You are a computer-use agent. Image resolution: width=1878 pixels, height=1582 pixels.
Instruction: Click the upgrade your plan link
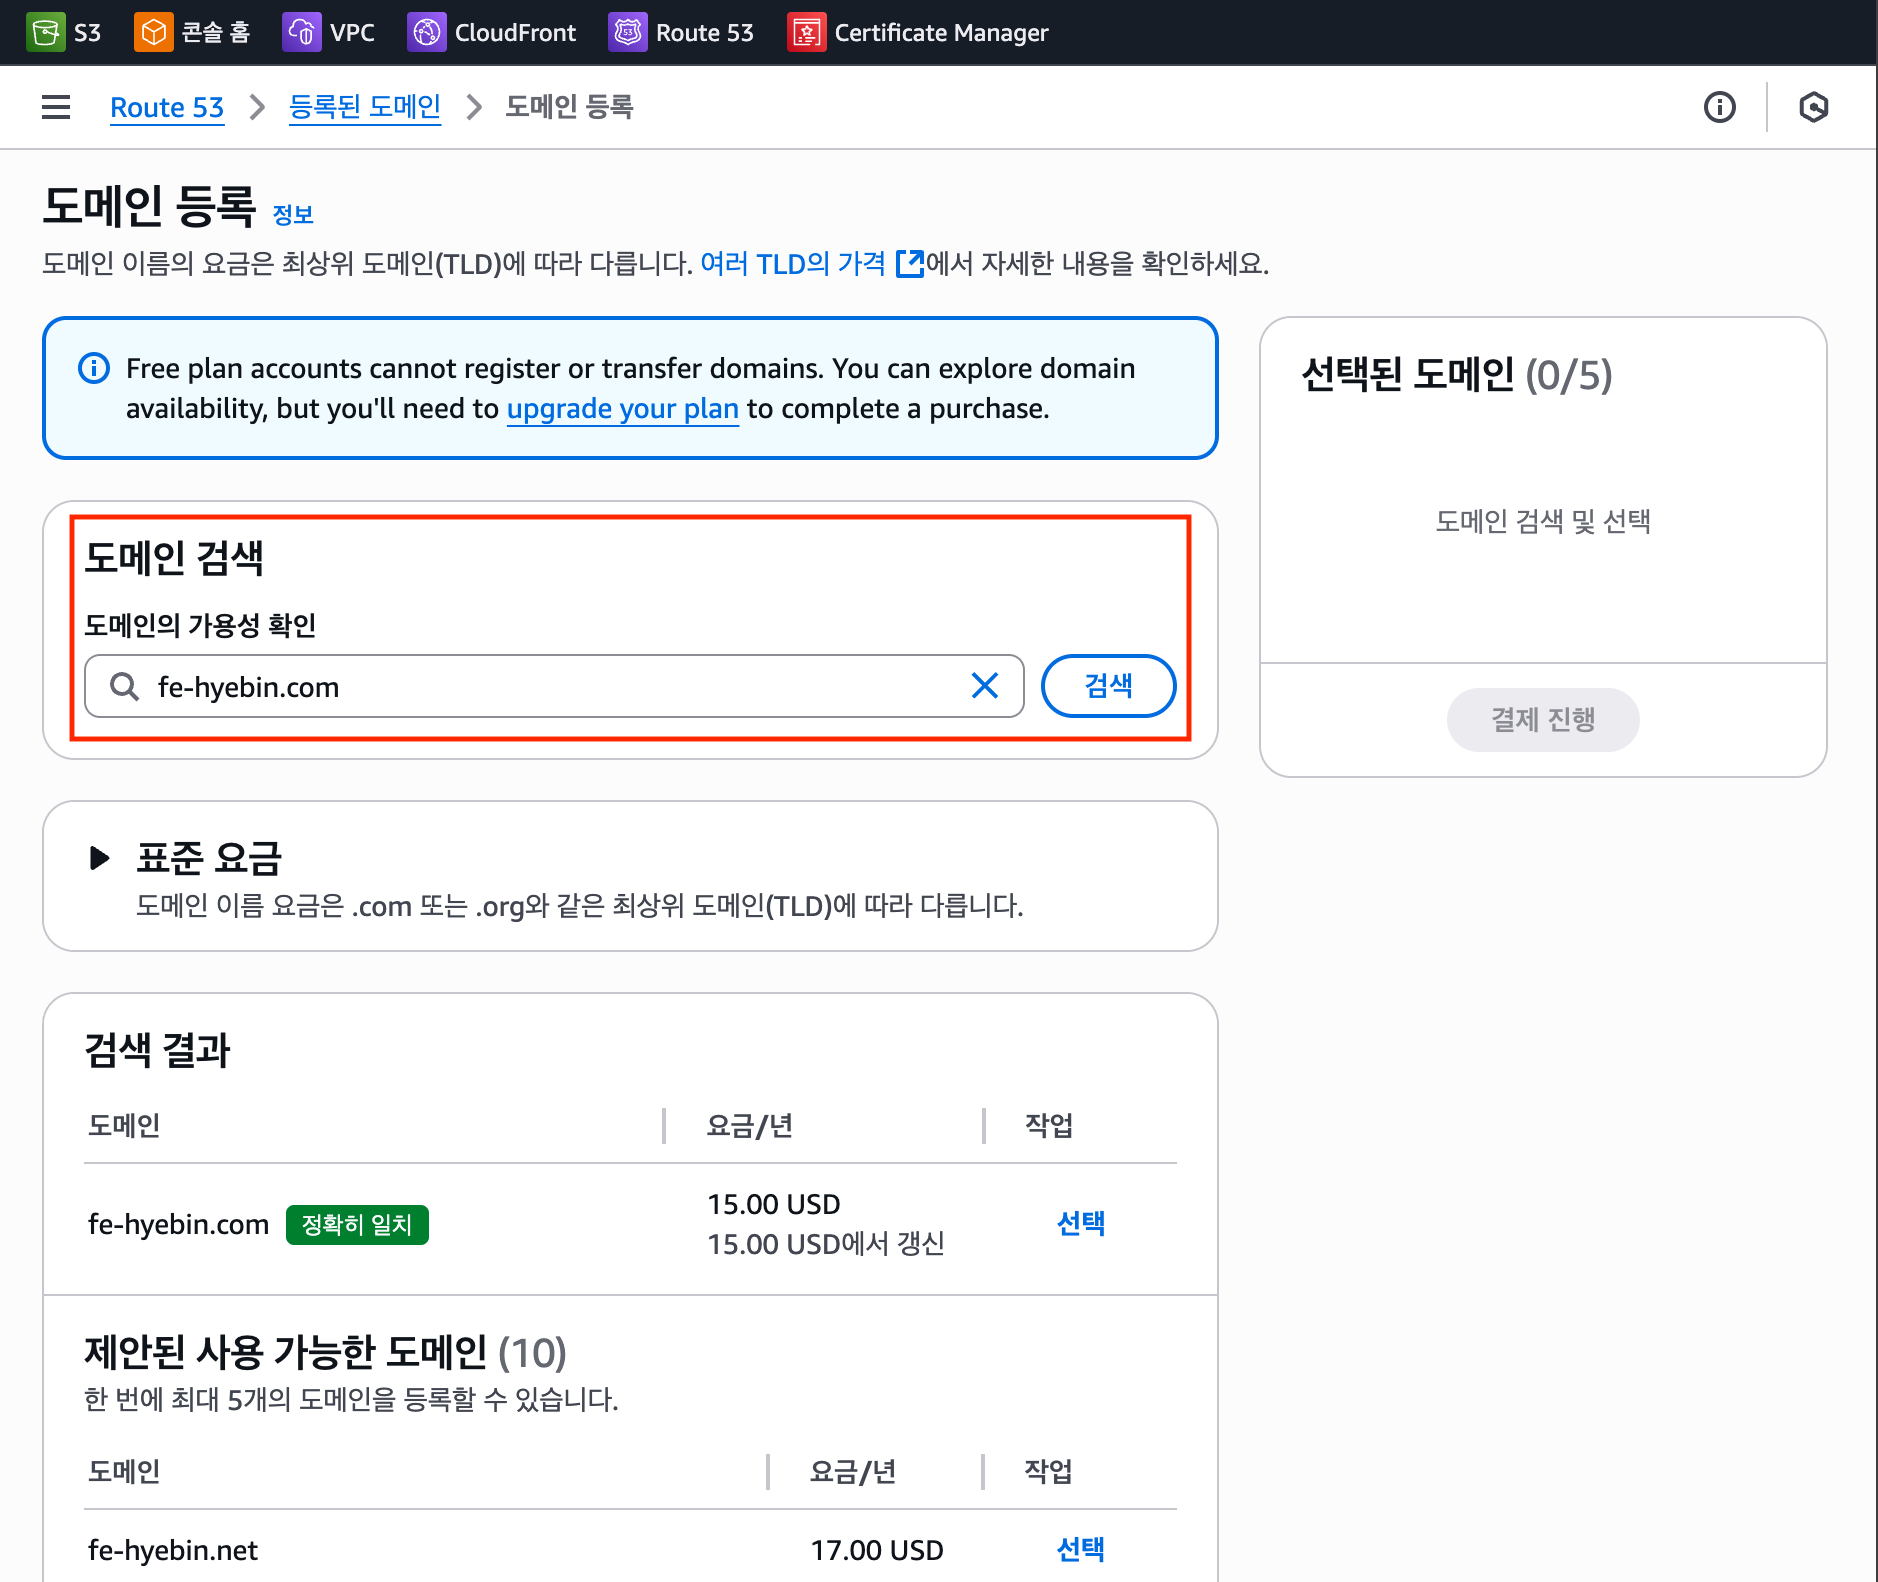pos(622,409)
